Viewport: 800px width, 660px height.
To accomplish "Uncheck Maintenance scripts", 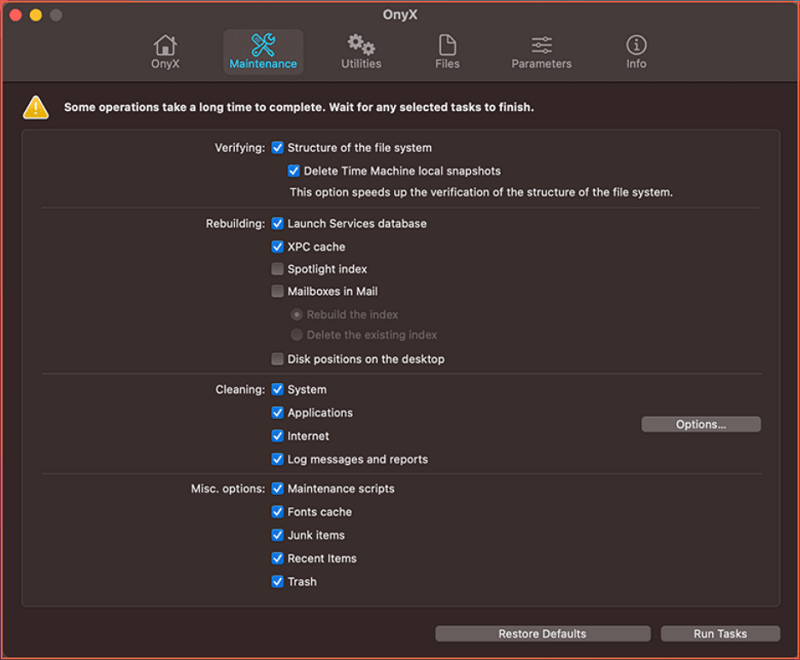I will click(278, 489).
